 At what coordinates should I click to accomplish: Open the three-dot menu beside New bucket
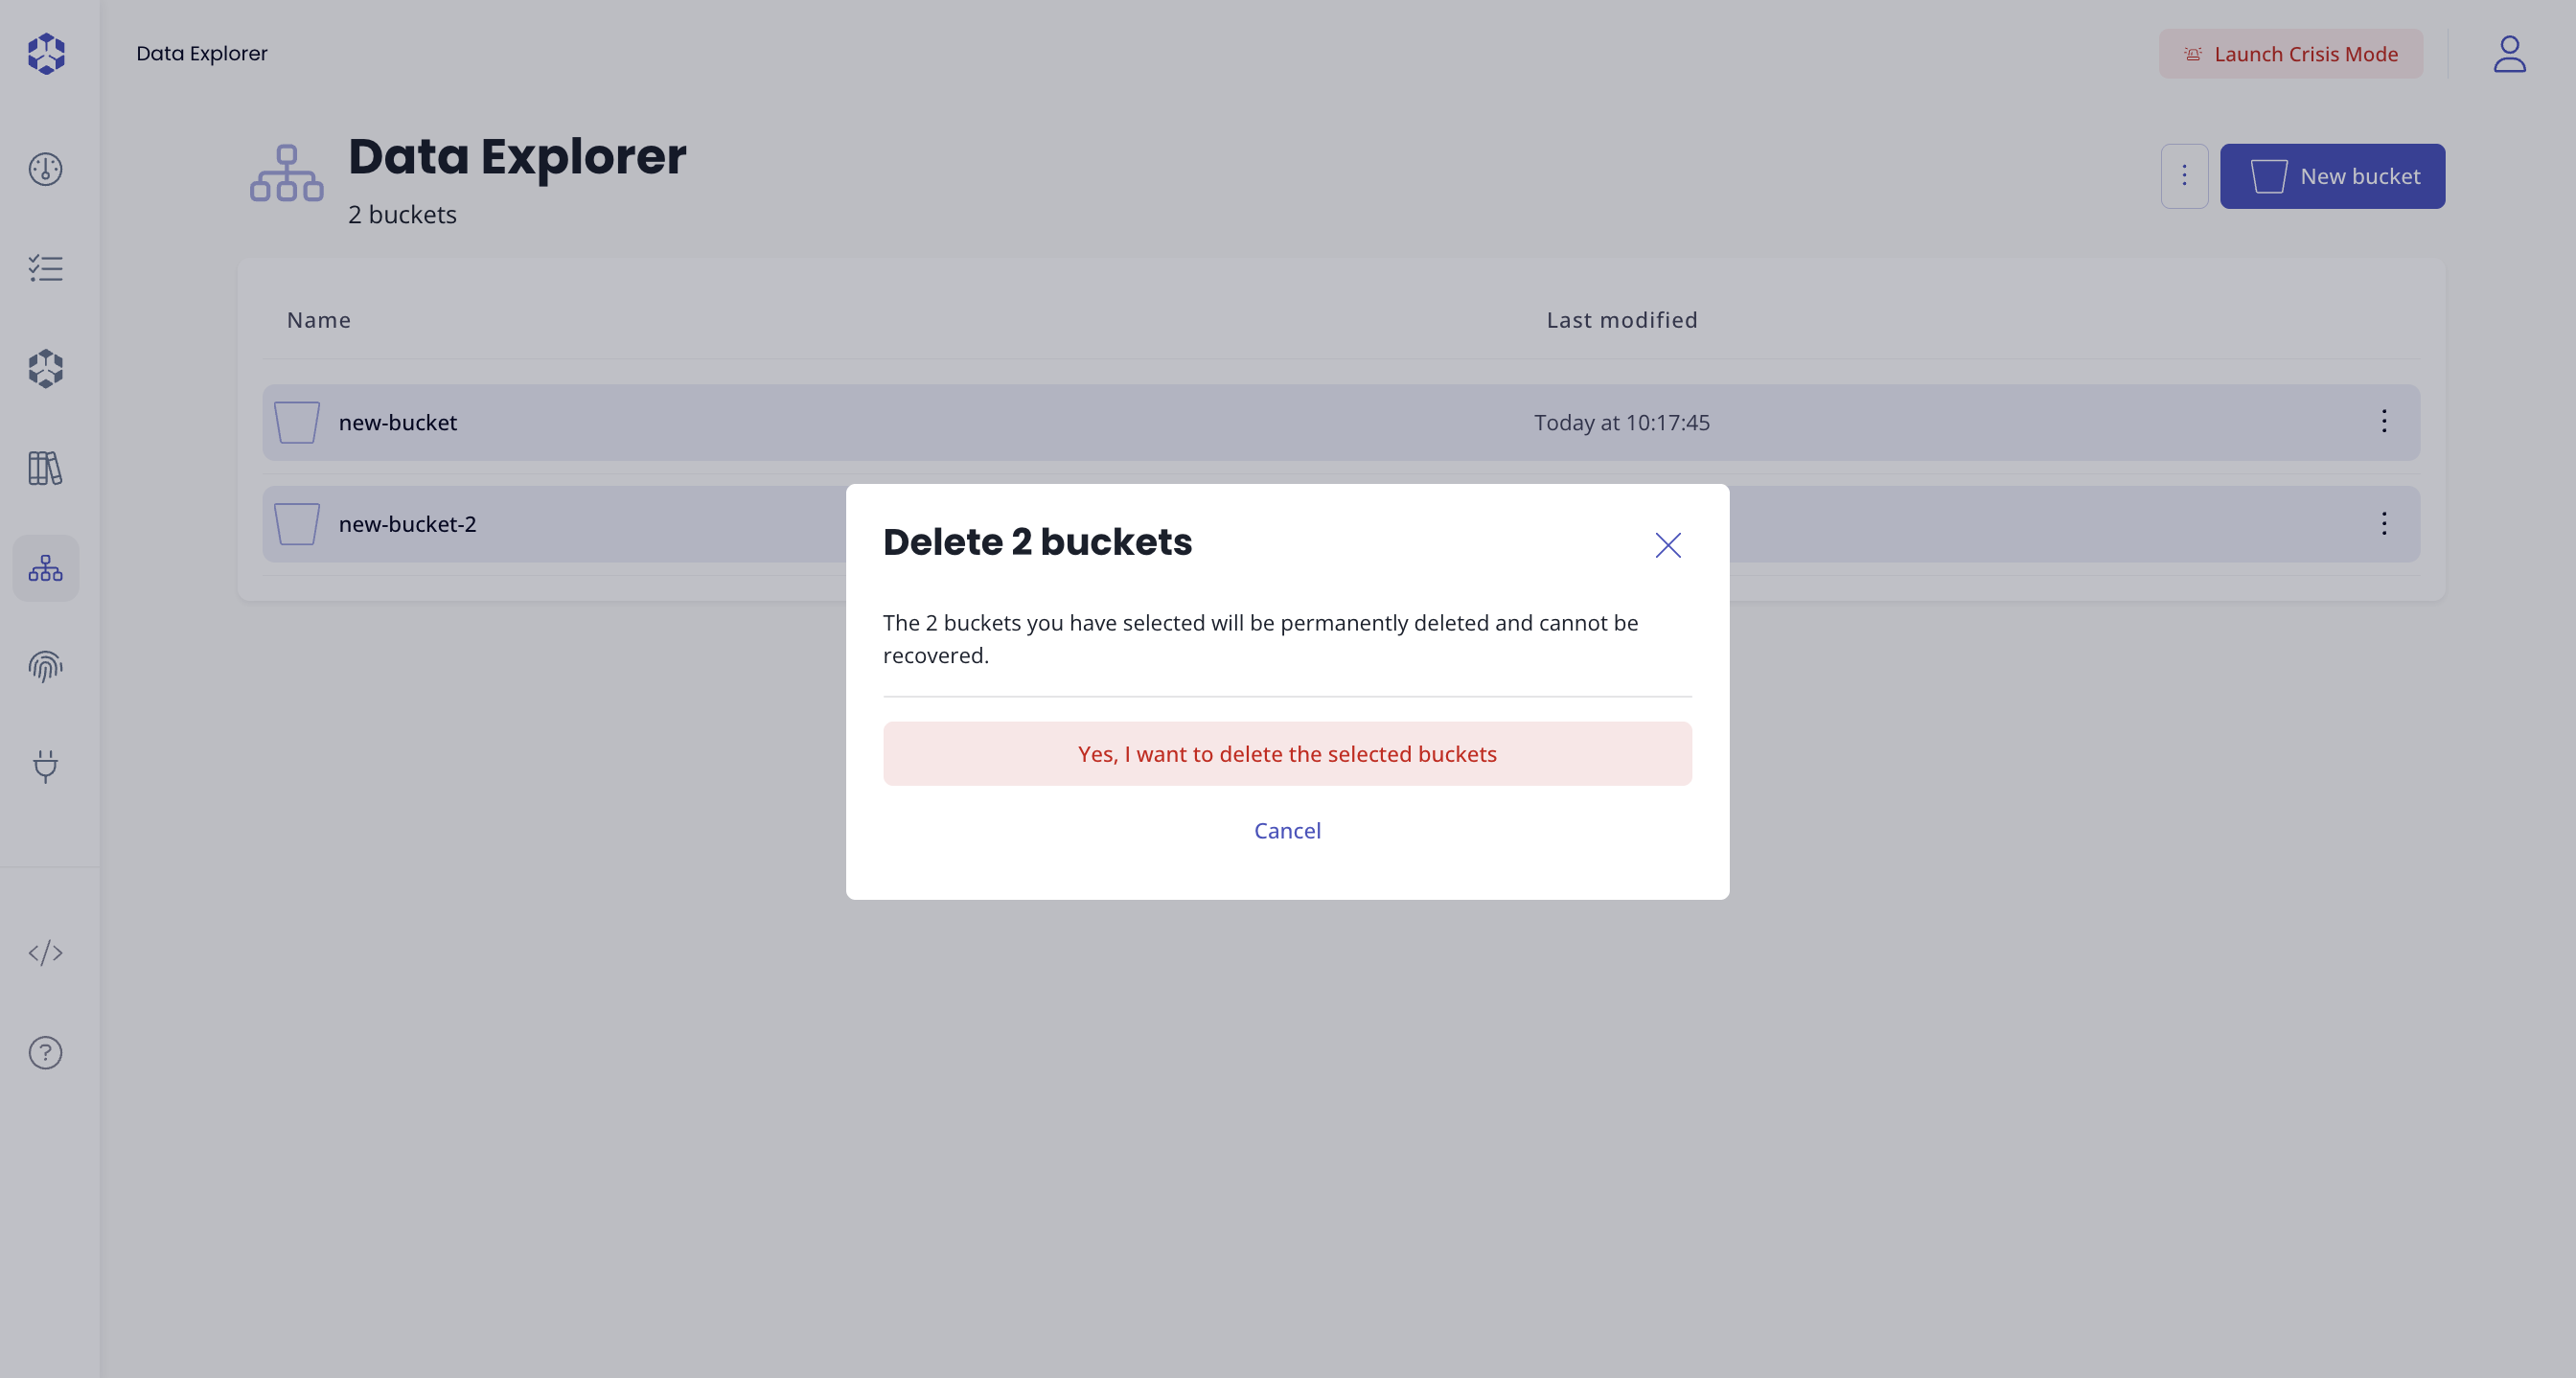(2184, 176)
